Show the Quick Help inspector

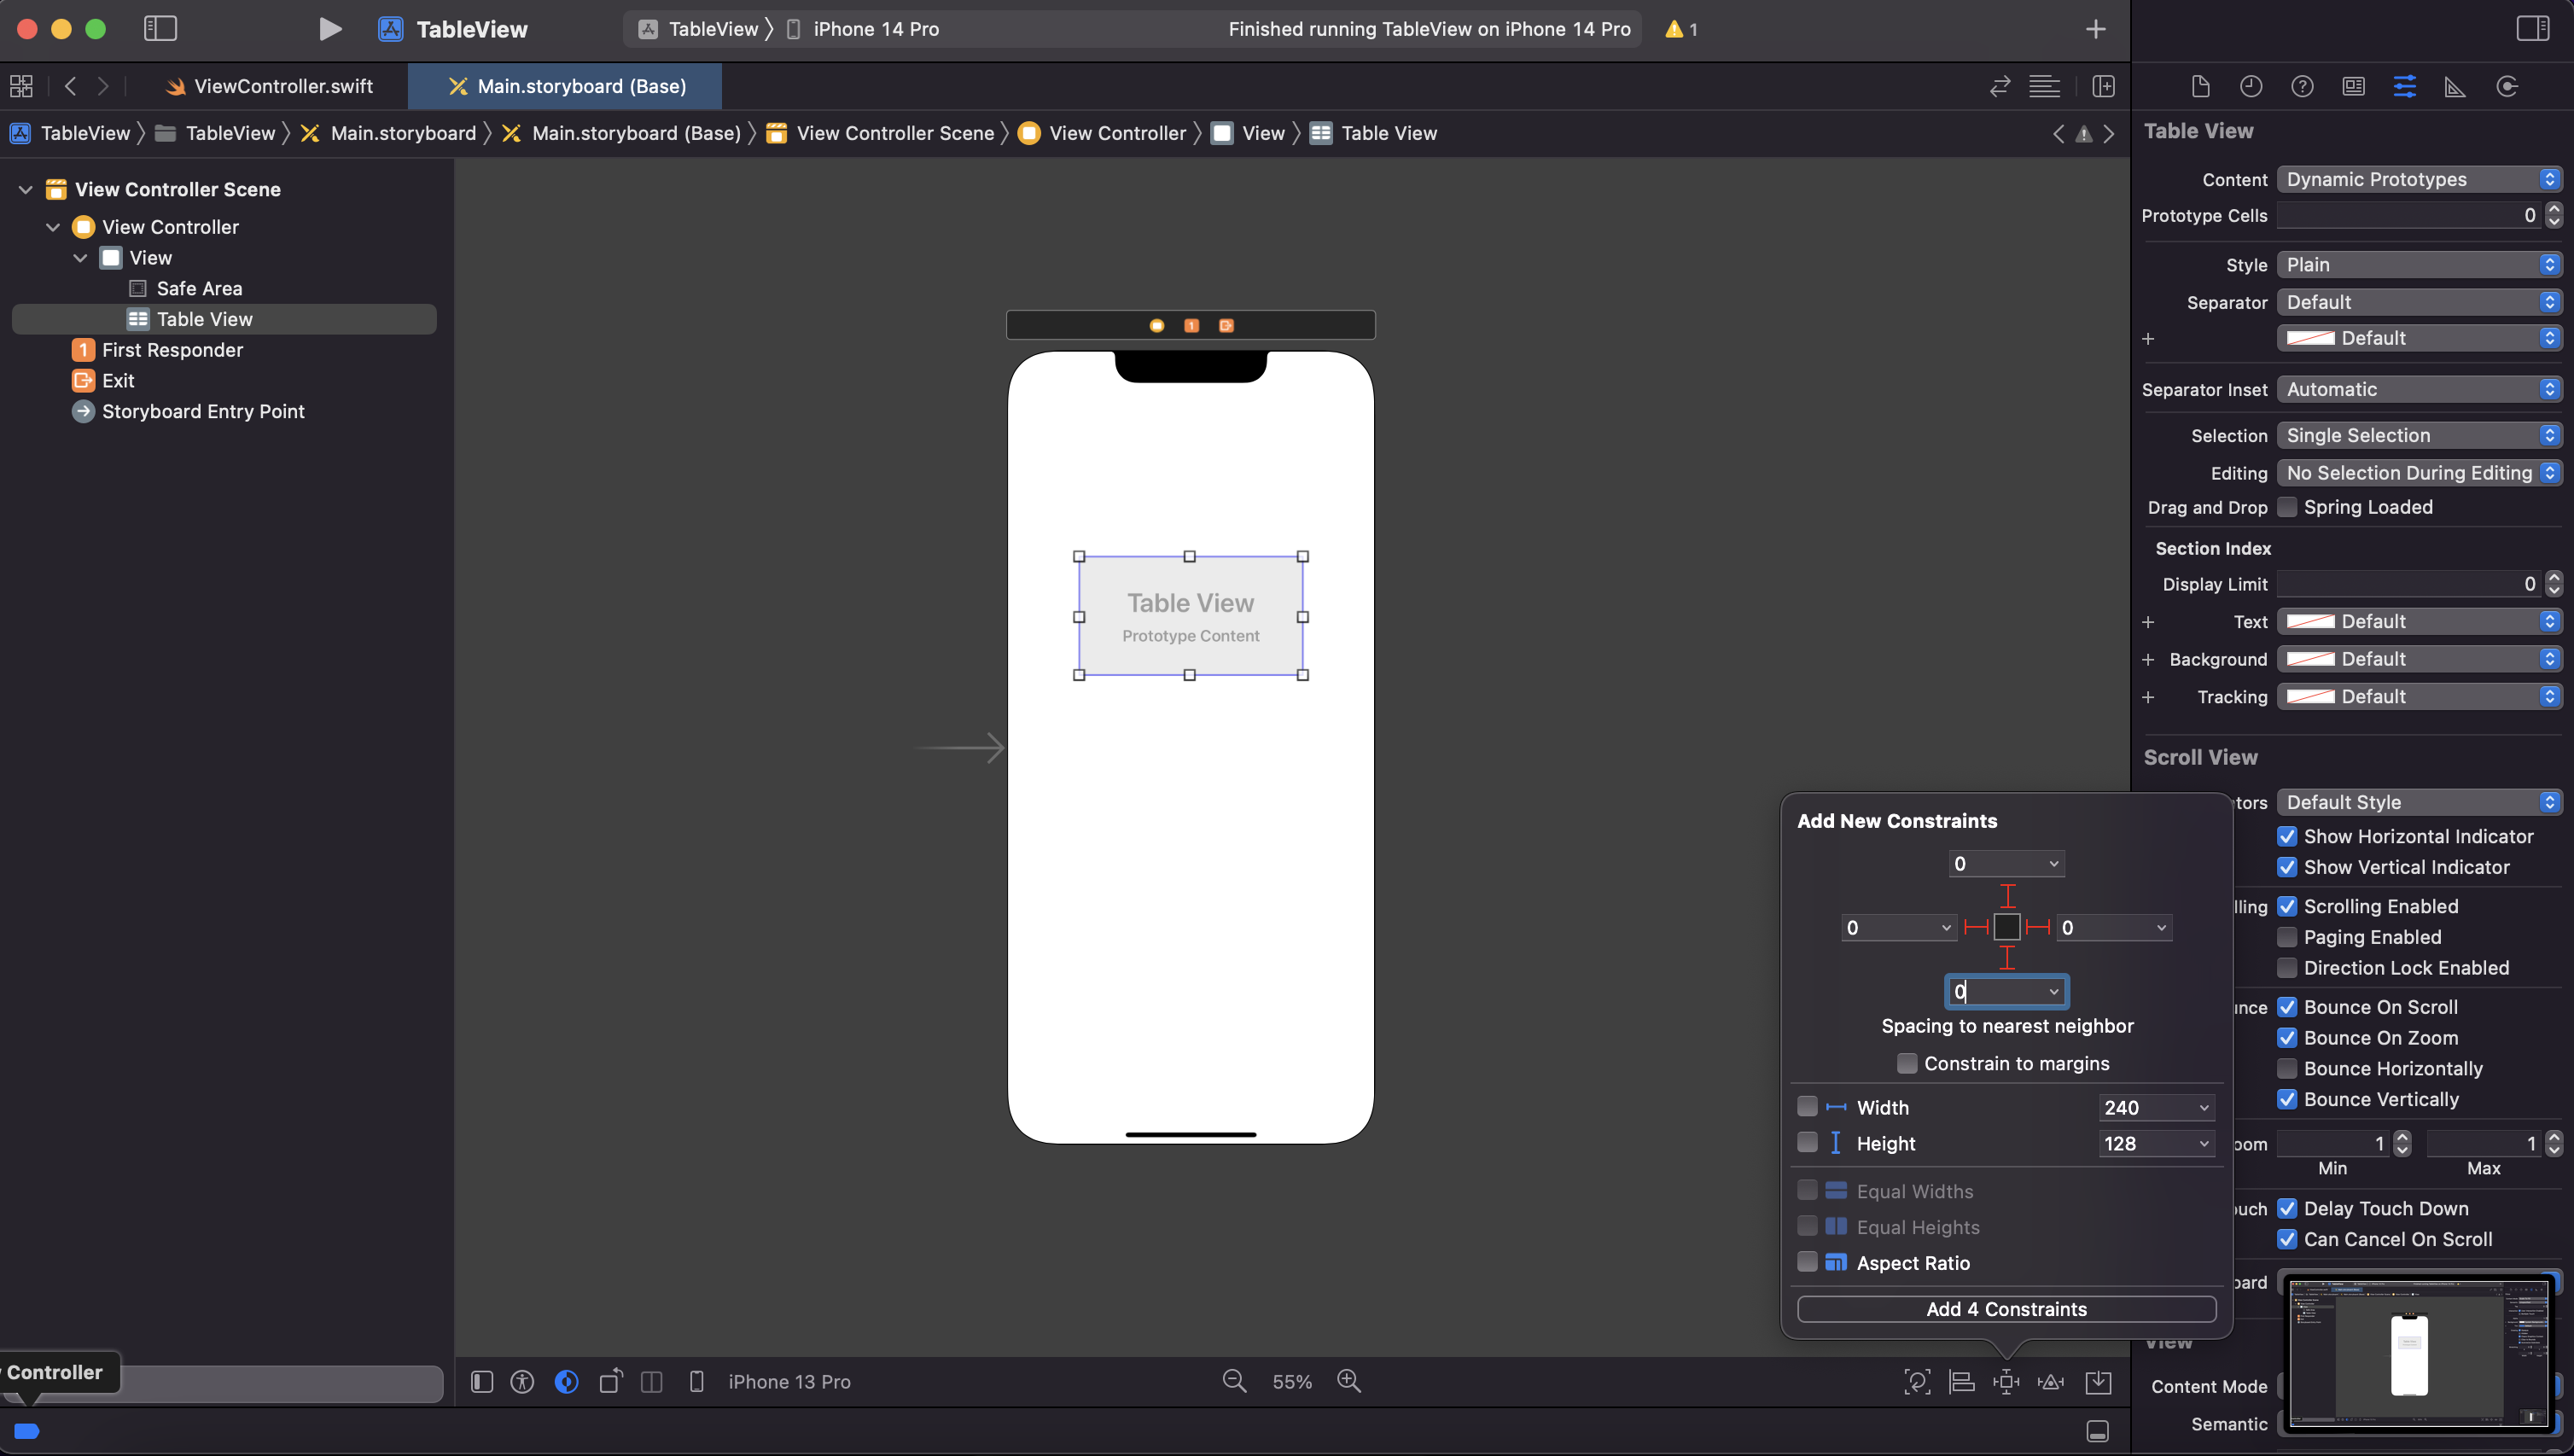[x=2302, y=87]
